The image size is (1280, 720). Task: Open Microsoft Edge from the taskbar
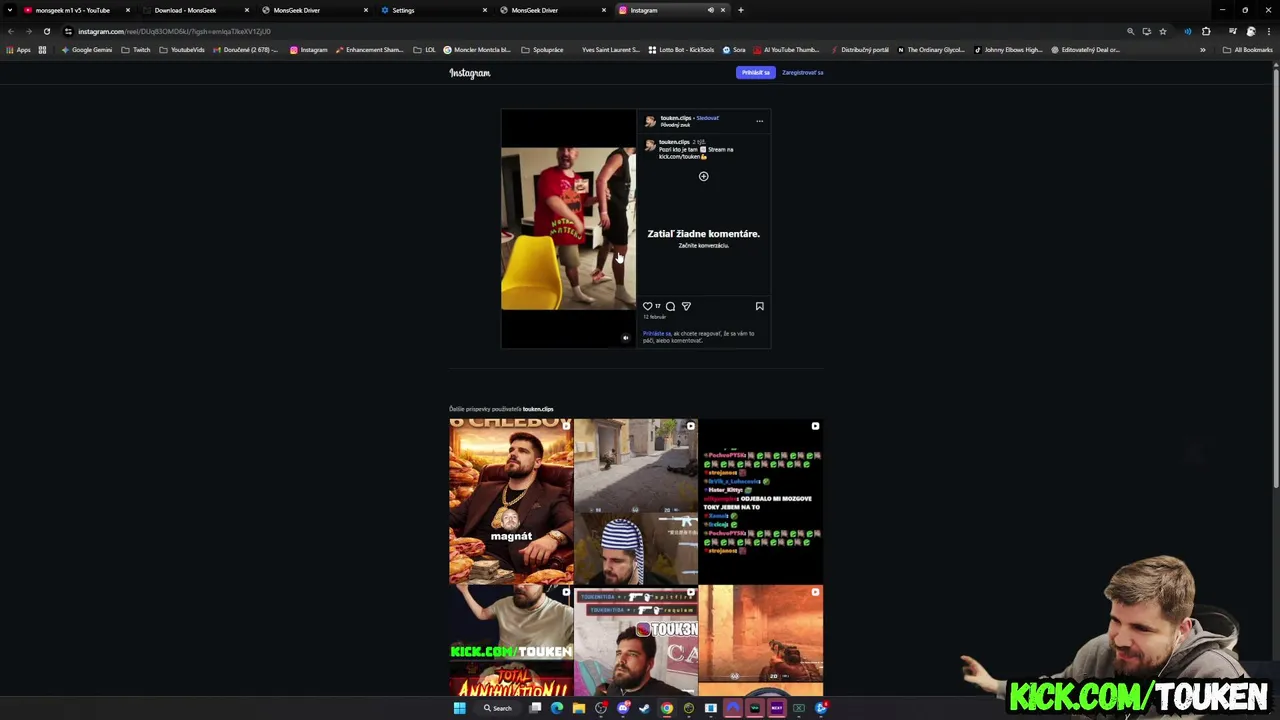coord(557,708)
